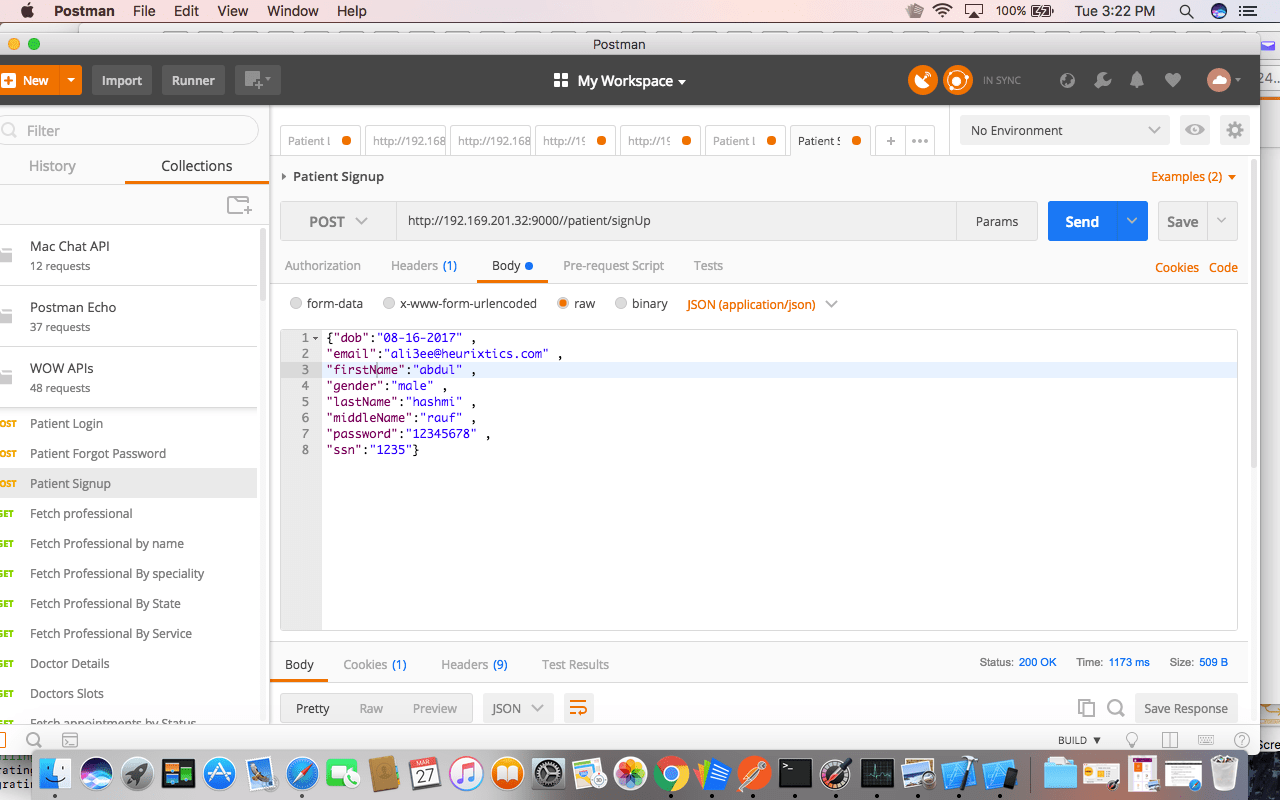
Task: Open the user account avatar menu
Action: pos(1224,80)
